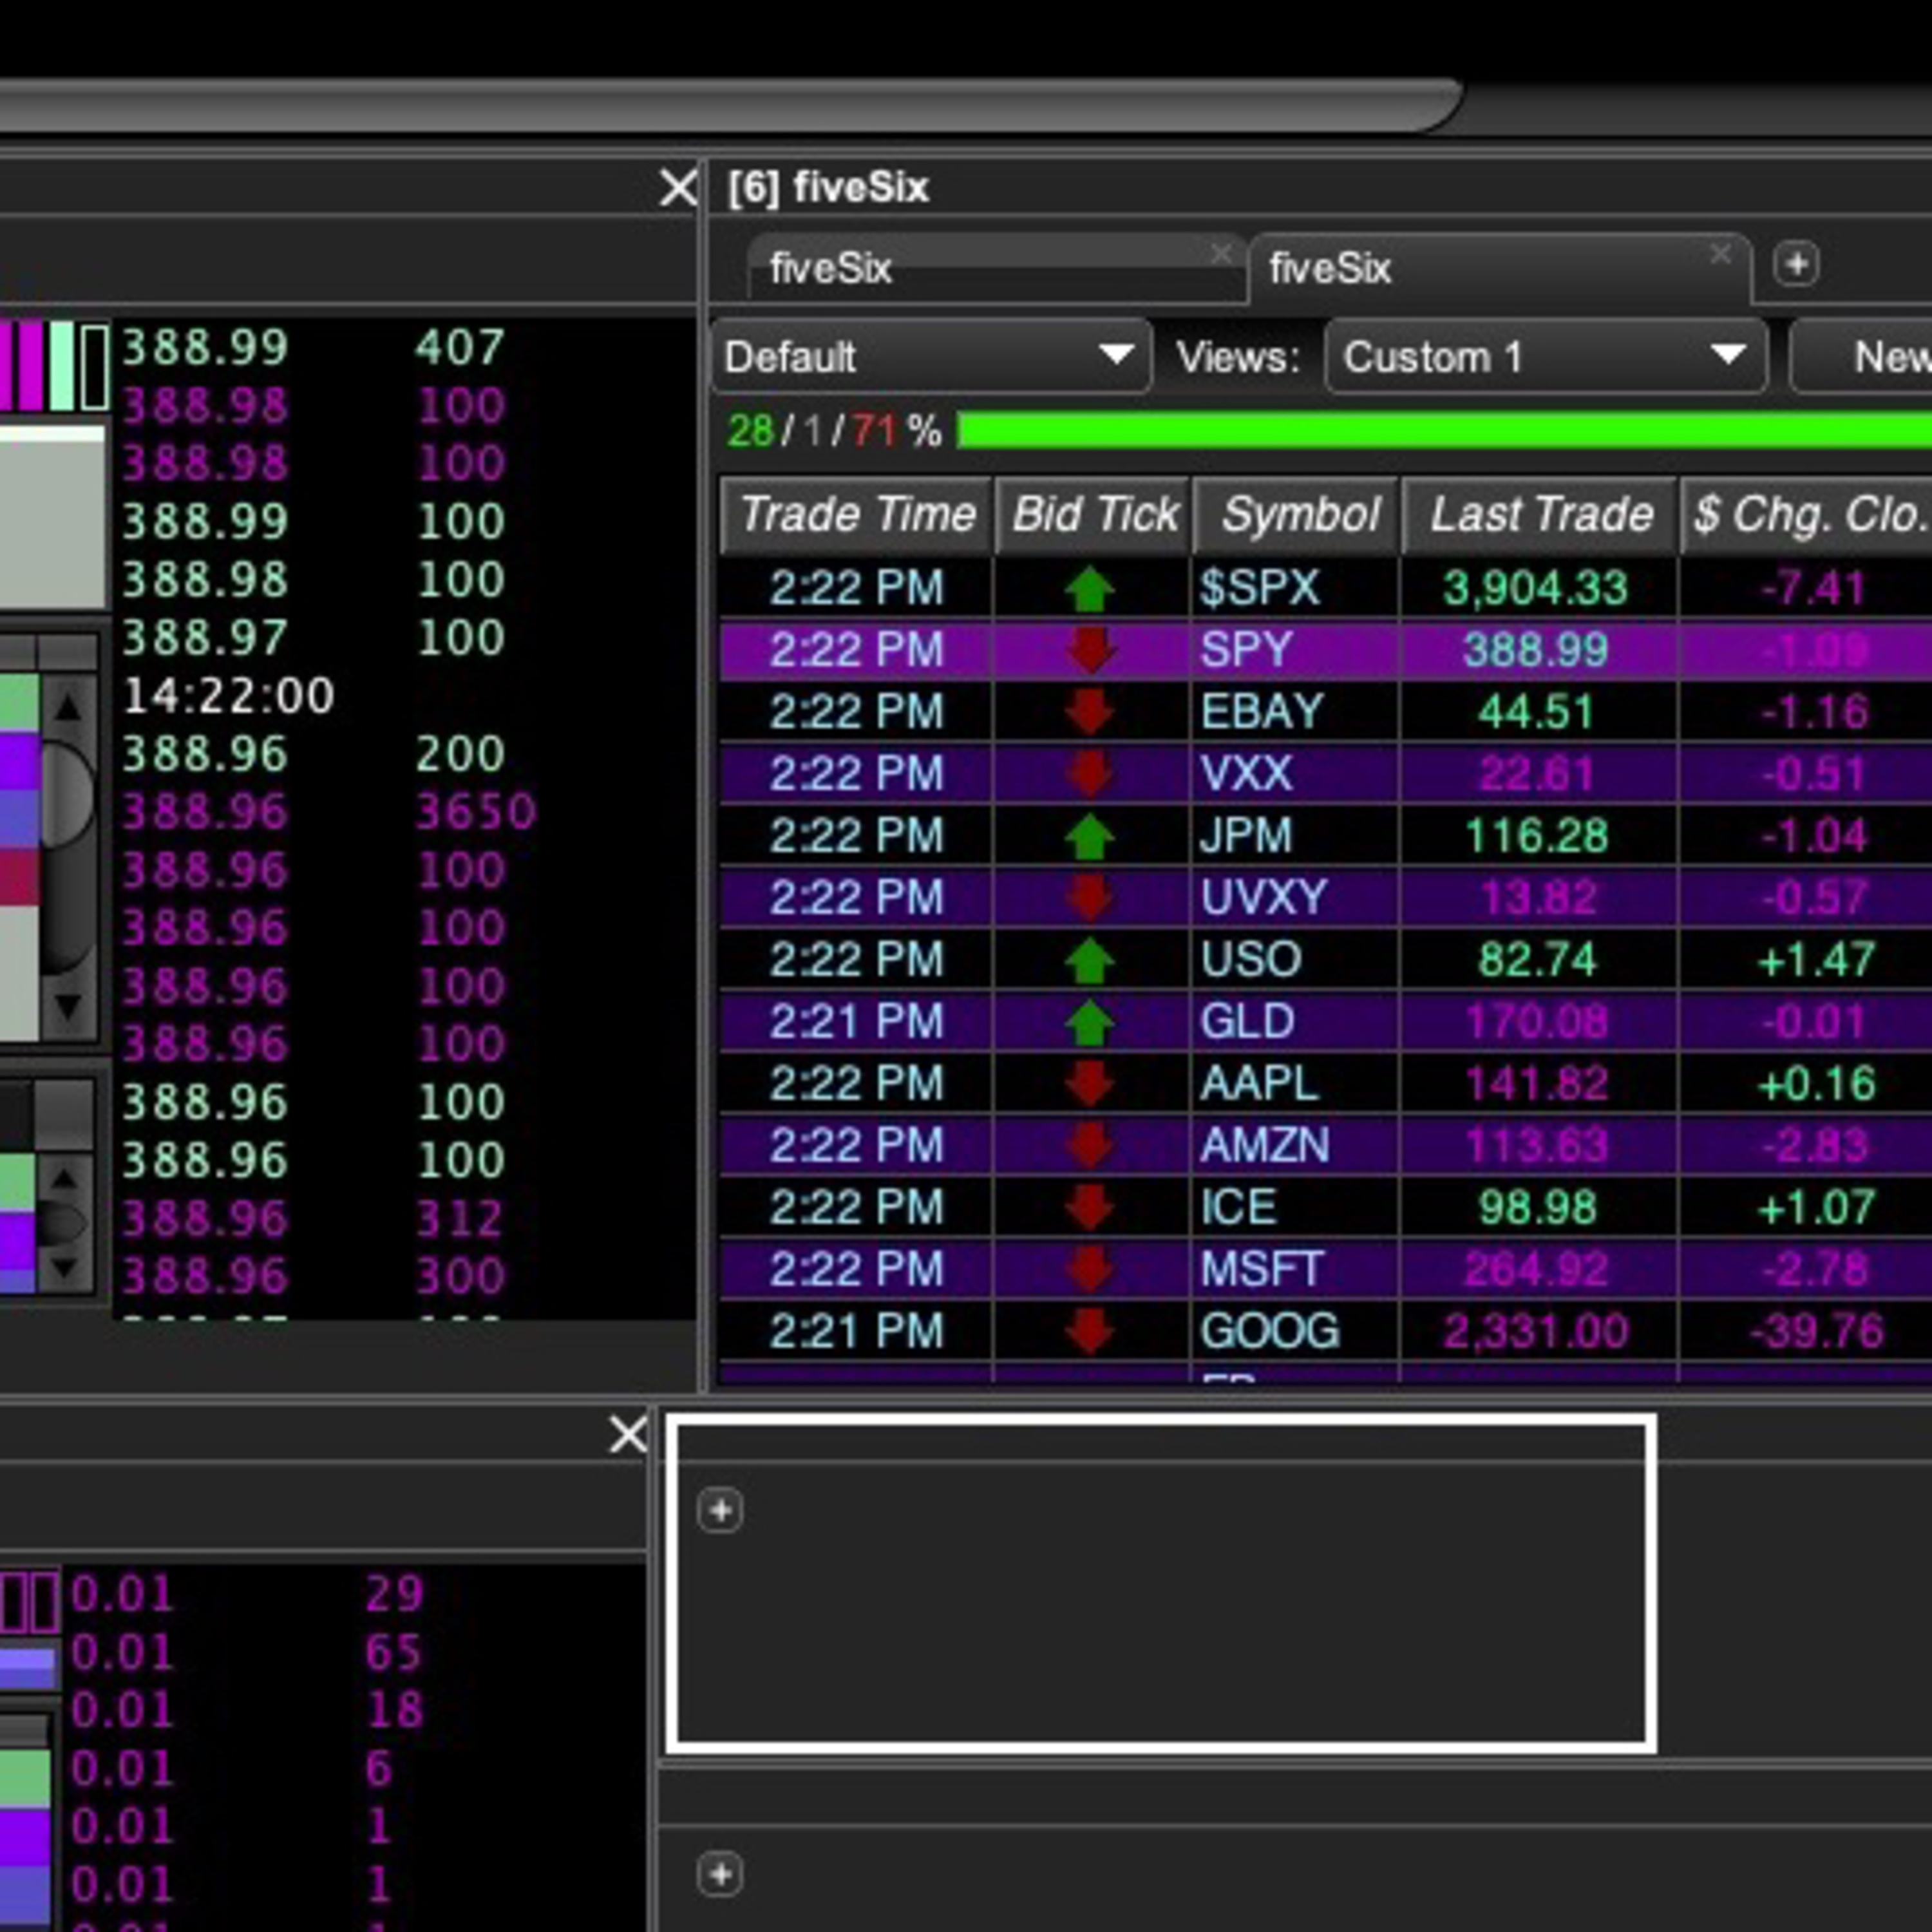Click the 407 trade size entry
This screenshot has width=1932, height=1932.
click(460, 347)
